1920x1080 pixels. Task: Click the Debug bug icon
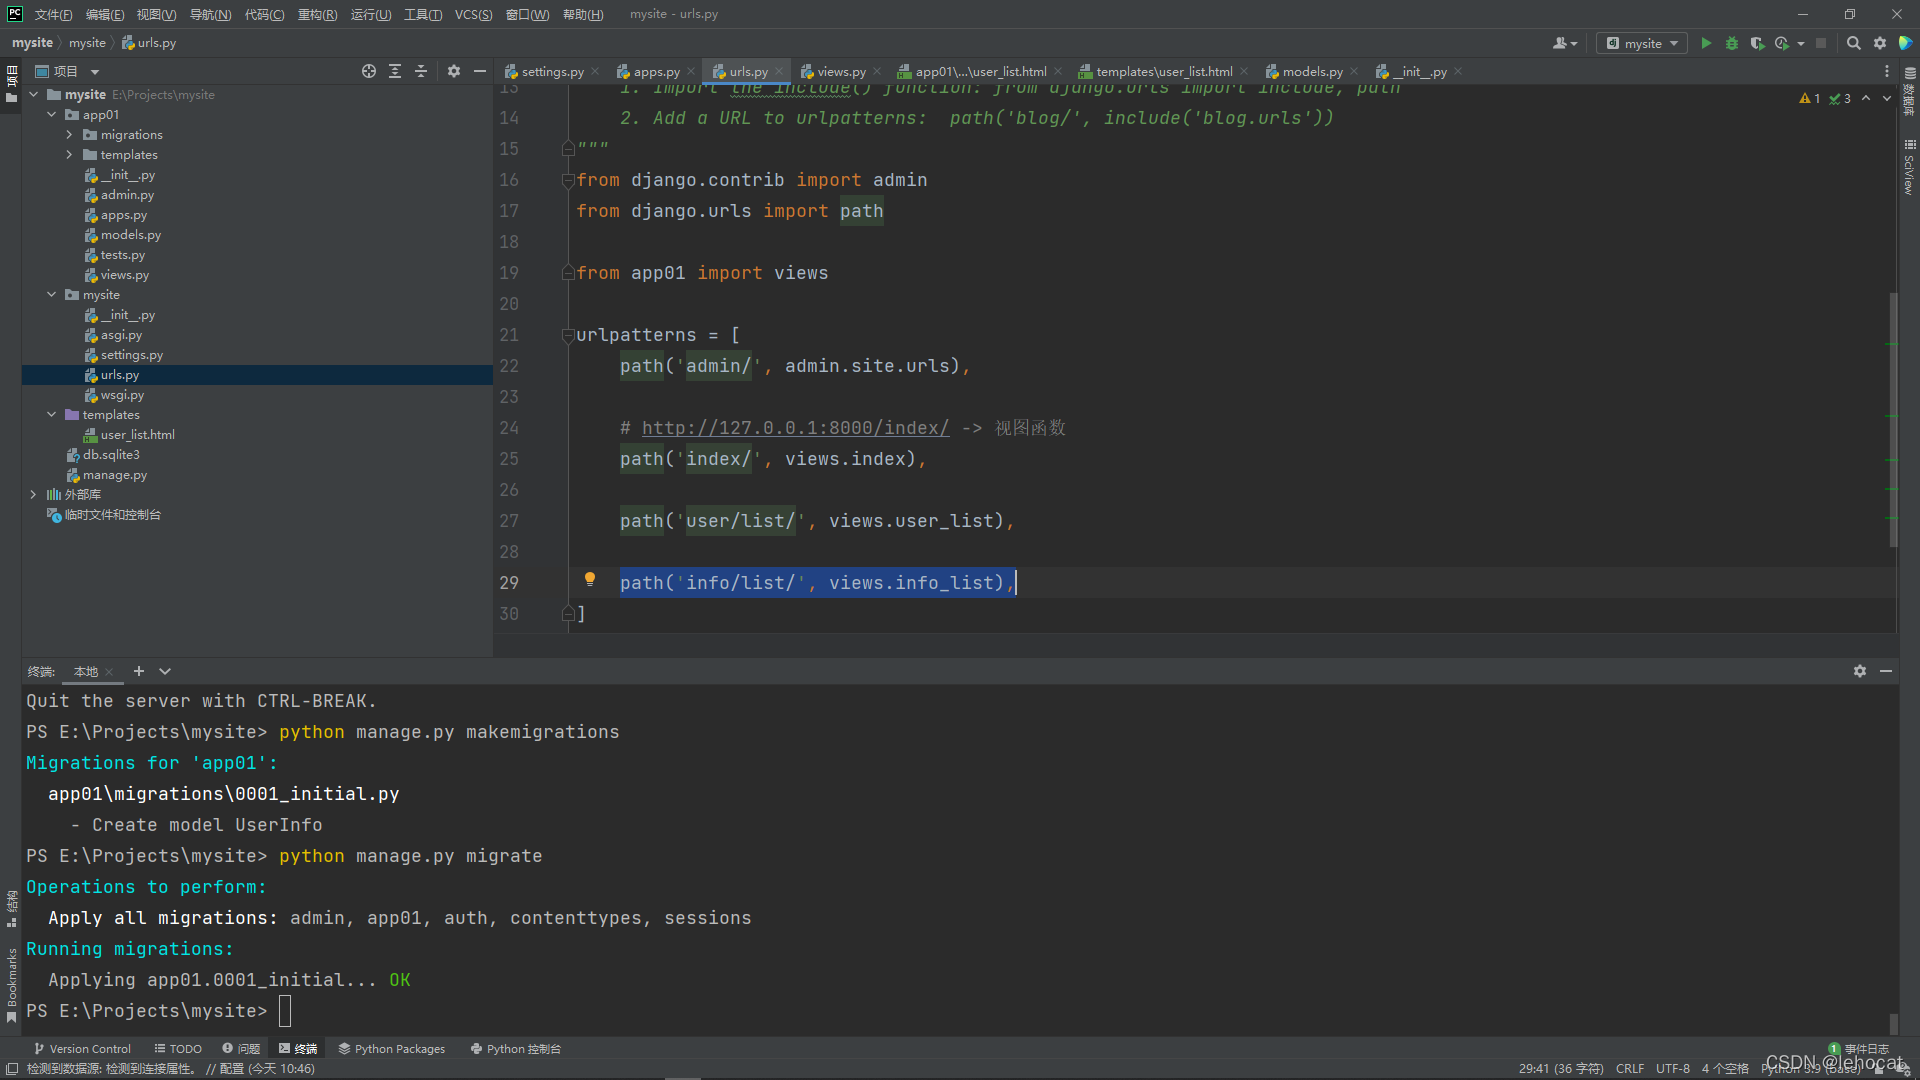tap(1732, 43)
